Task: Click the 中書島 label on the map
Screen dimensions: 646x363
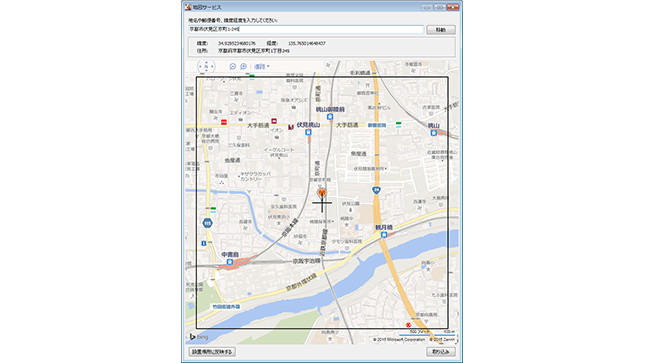Action: (230, 254)
